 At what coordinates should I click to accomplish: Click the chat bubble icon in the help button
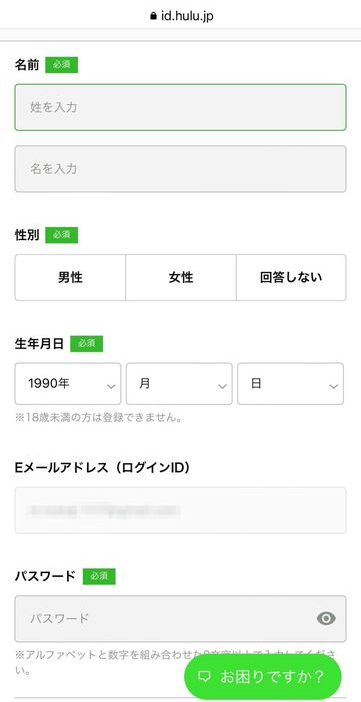[204, 676]
